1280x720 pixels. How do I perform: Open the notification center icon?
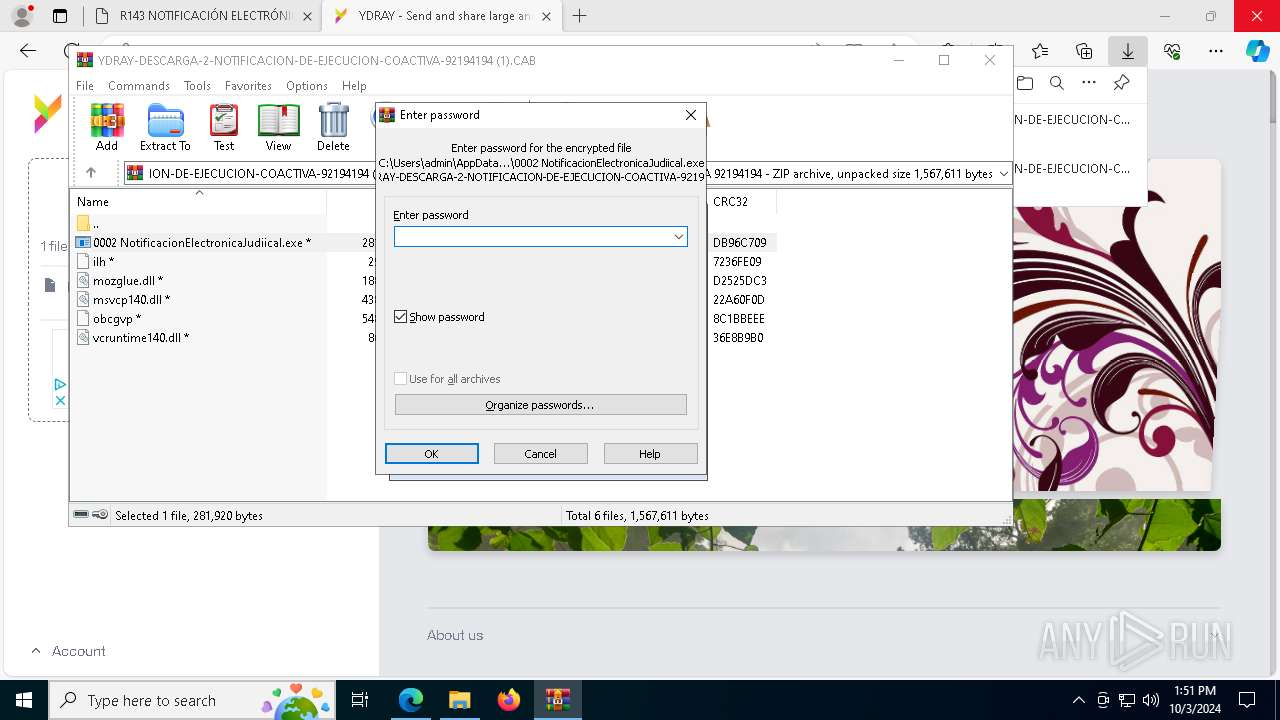pos(1247,700)
